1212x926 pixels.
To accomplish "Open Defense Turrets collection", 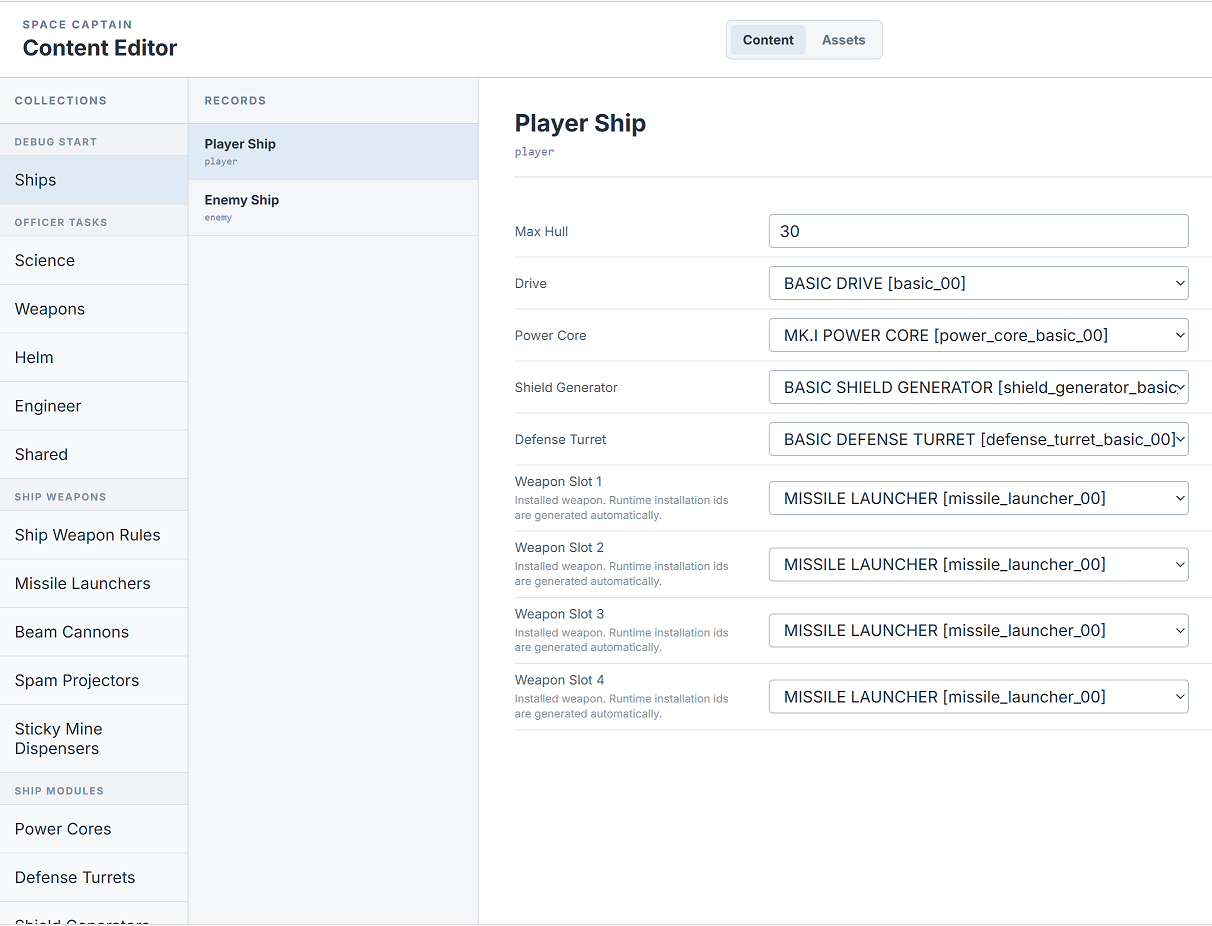I will pos(94,877).
